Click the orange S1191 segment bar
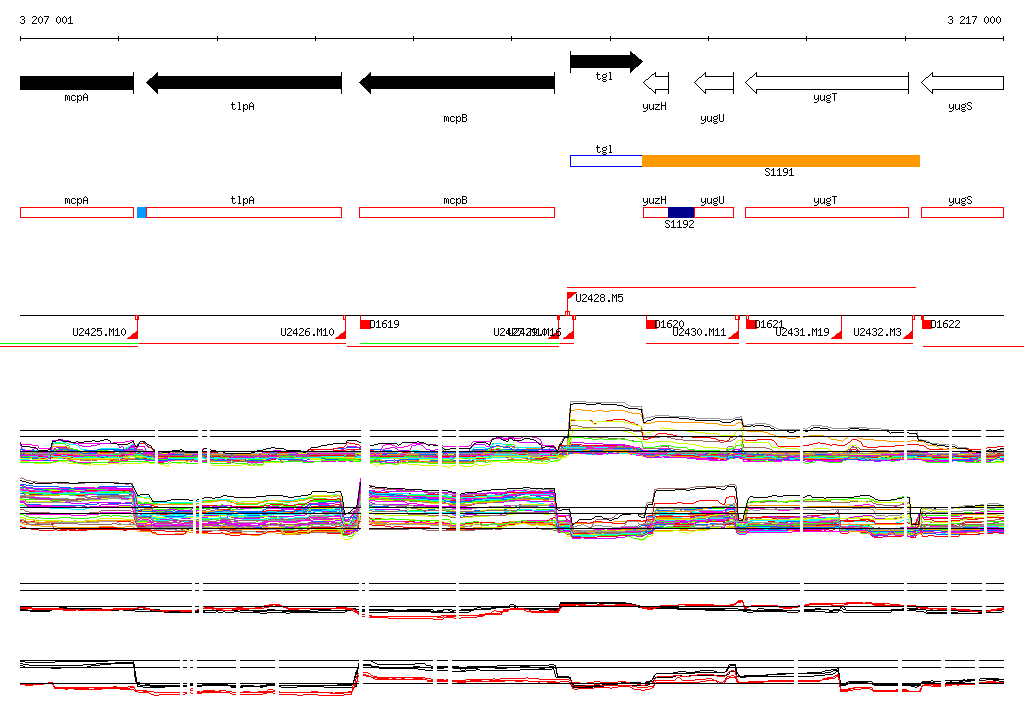1024x714 pixels. [x=781, y=161]
